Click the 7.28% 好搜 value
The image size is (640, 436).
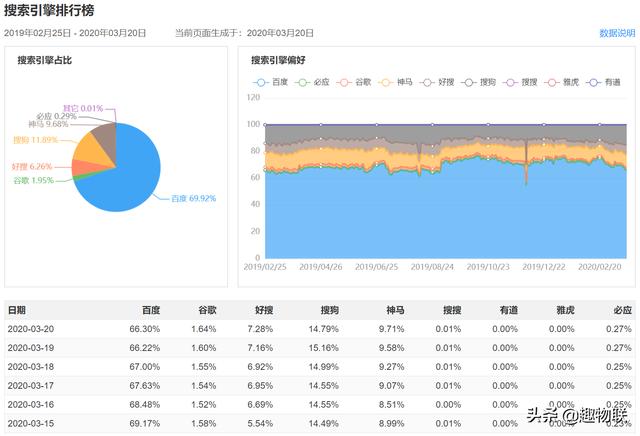coord(260,329)
